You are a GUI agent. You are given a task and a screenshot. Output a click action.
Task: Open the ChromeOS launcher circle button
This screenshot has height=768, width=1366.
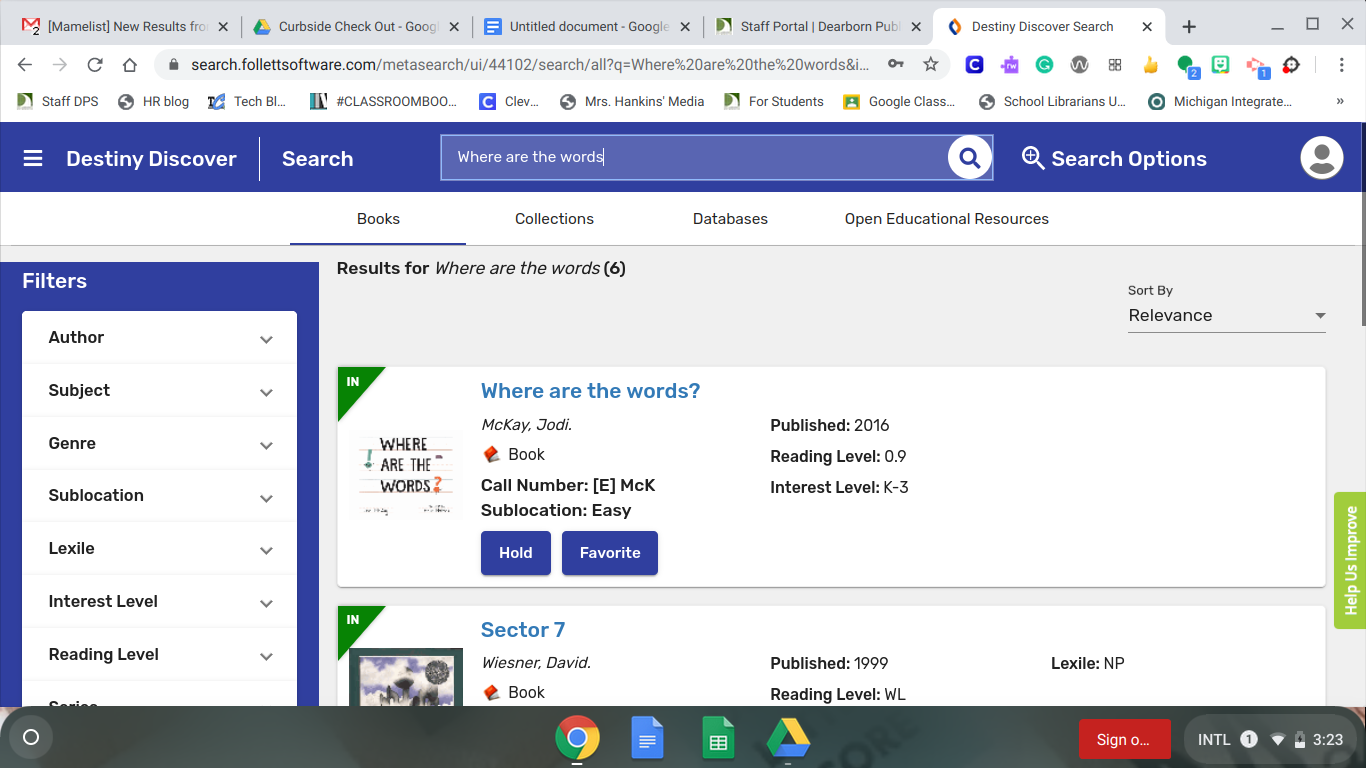click(31, 738)
